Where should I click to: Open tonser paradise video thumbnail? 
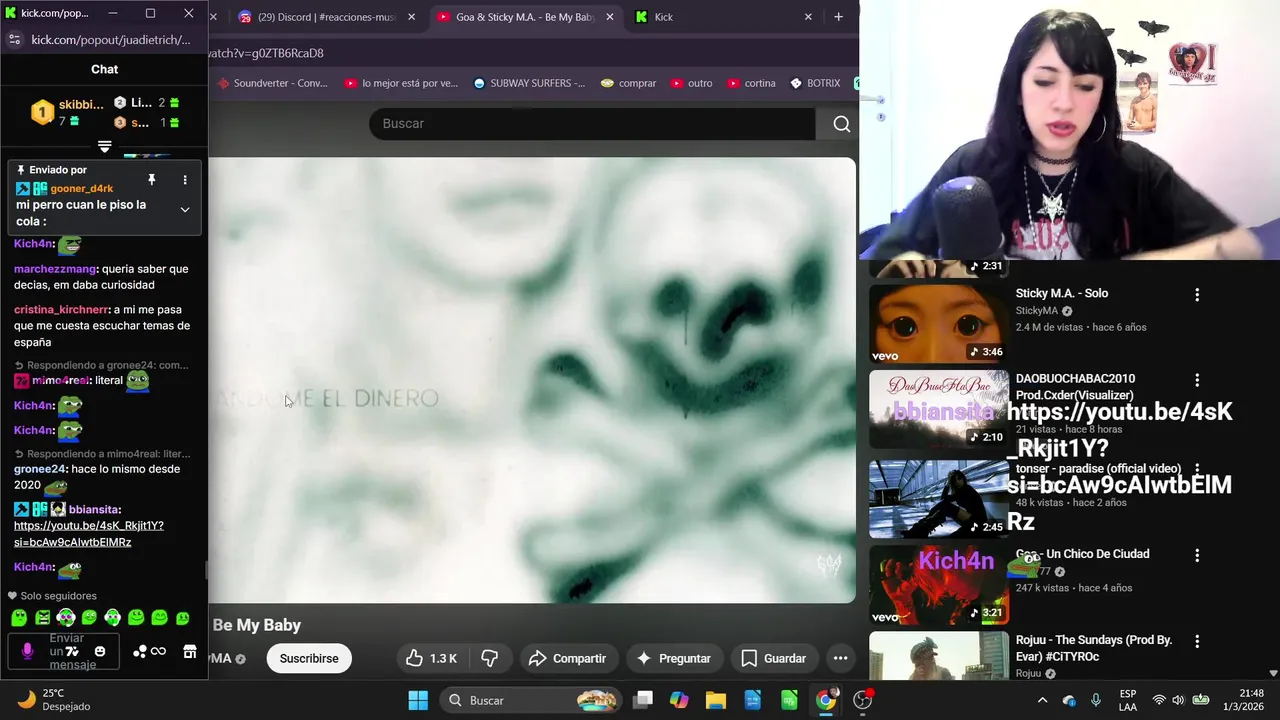point(938,498)
